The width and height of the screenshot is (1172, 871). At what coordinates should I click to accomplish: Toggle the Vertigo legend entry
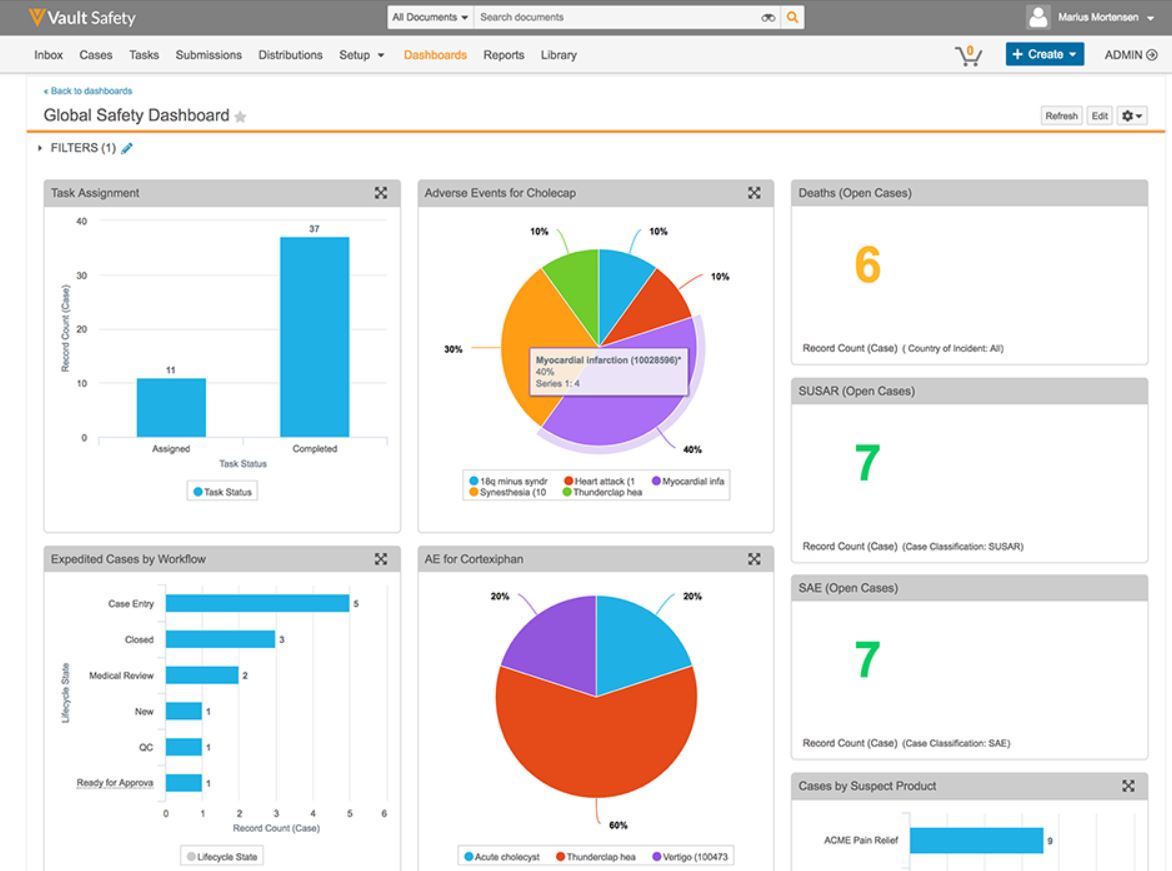pyautogui.click(x=691, y=857)
